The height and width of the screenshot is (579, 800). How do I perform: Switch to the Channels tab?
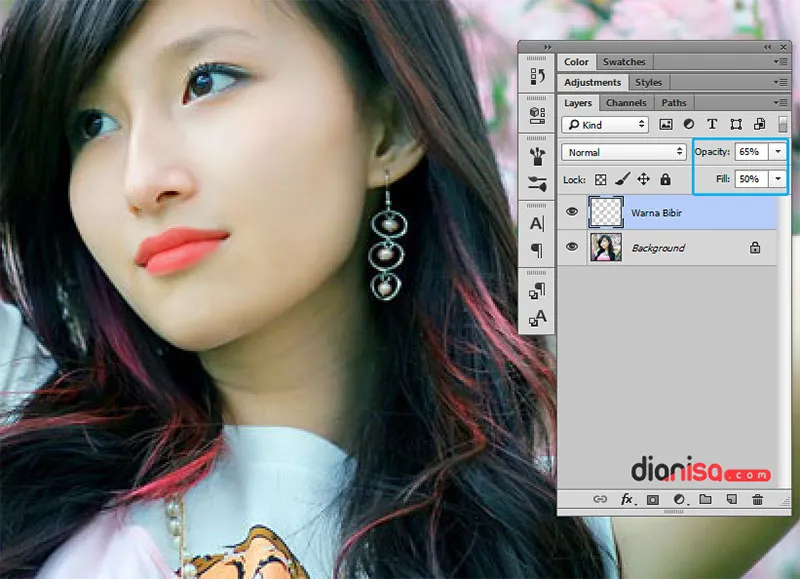pyautogui.click(x=626, y=102)
